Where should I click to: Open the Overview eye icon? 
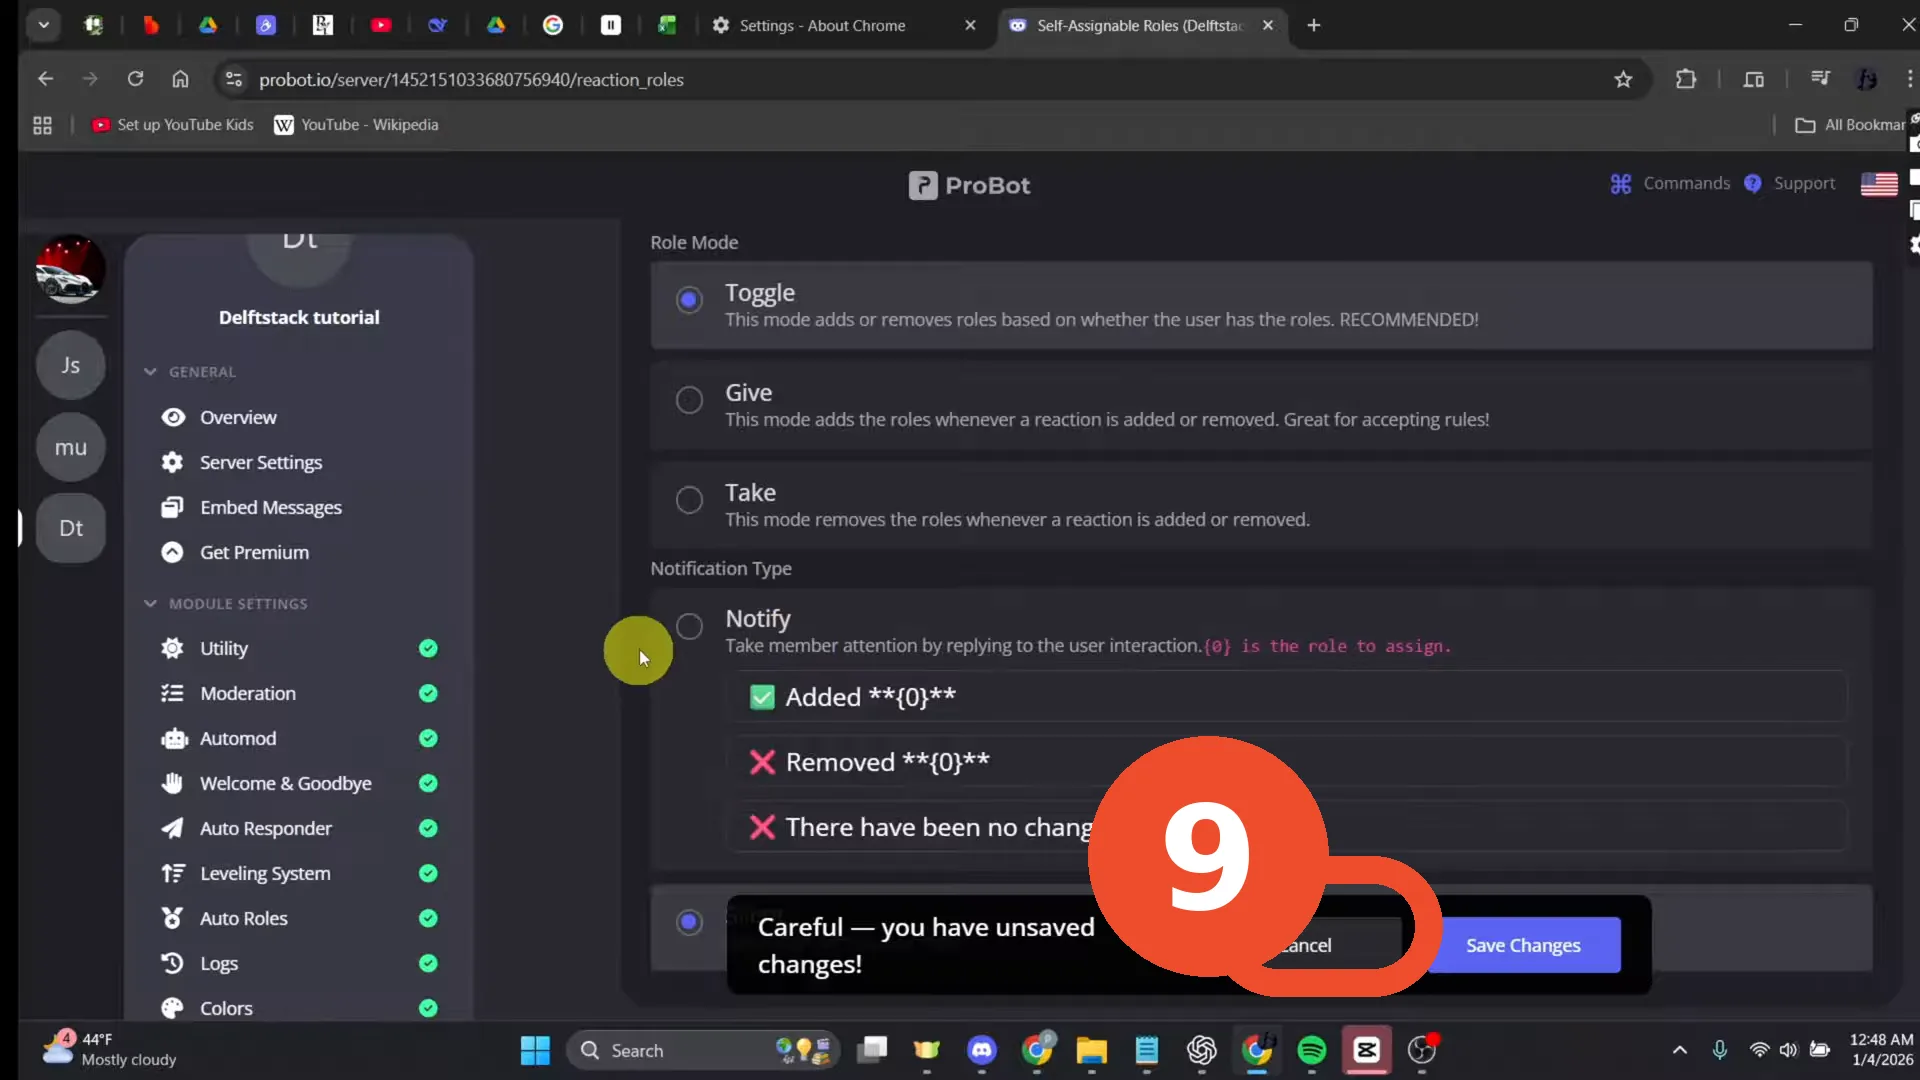coord(173,417)
